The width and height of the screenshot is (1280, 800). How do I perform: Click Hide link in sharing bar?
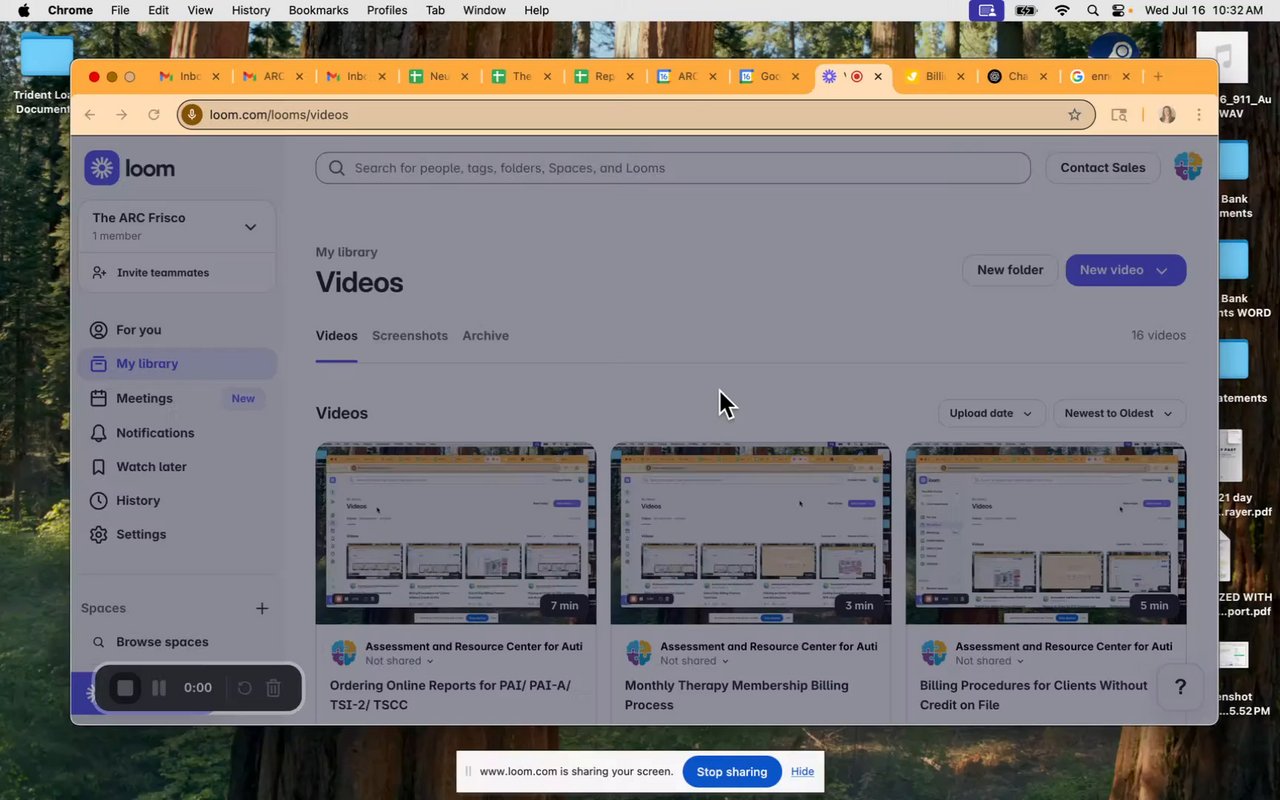(x=802, y=772)
